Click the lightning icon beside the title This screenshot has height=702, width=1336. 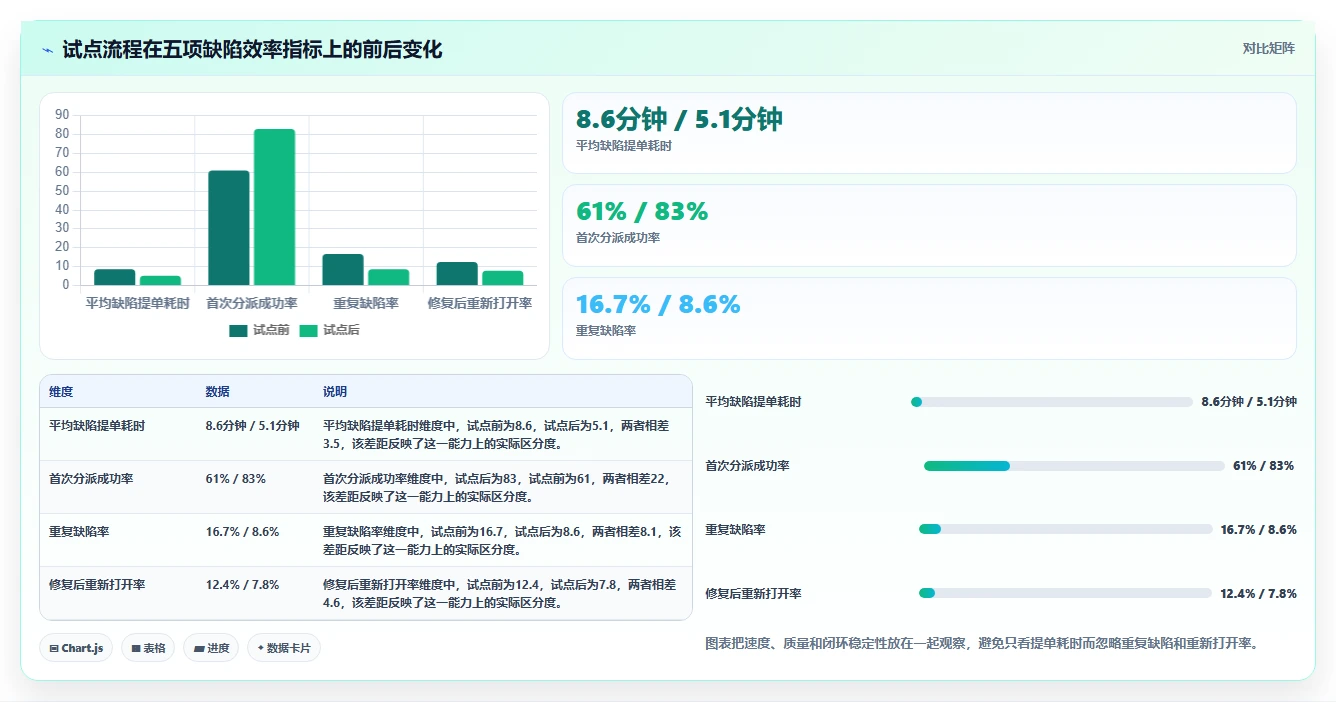tap(48, 50)
